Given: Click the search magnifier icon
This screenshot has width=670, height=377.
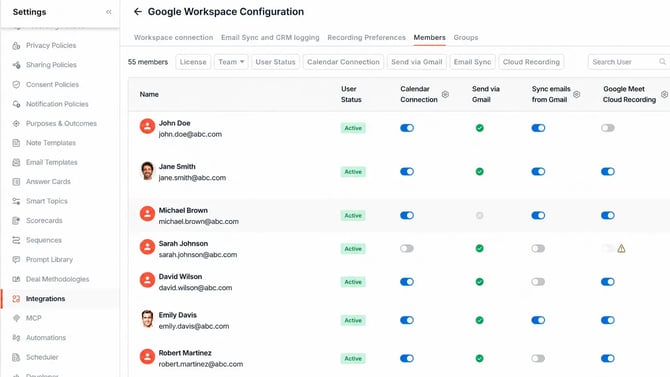Looking at the screenshot, I should coord(662,62).
